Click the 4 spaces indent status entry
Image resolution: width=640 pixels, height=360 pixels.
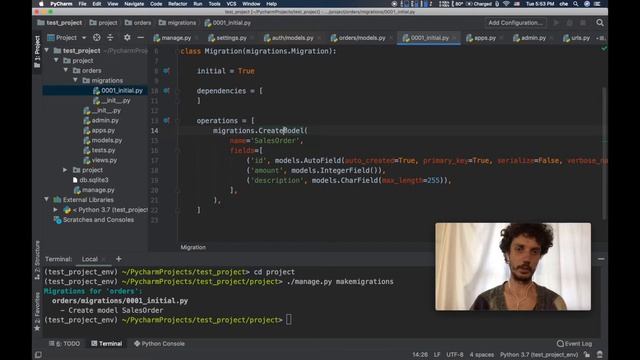pyautogui.click(x=482, y=355)
